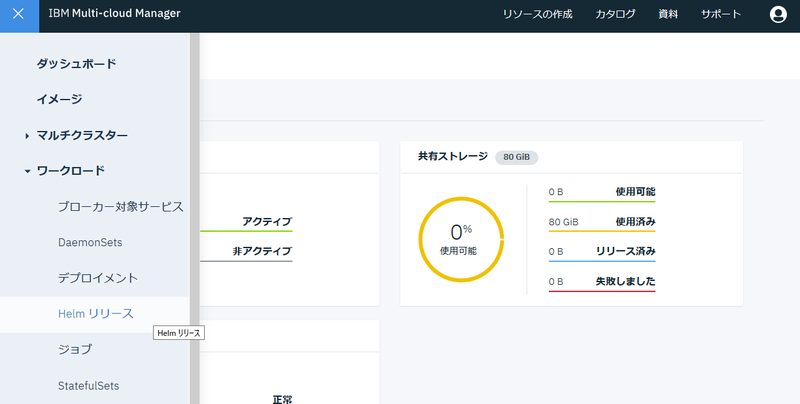Open DaemonSets in the sidebar
Image resolution: width=800 pixels, height=404 pixels.
click(x=90, y=242)
